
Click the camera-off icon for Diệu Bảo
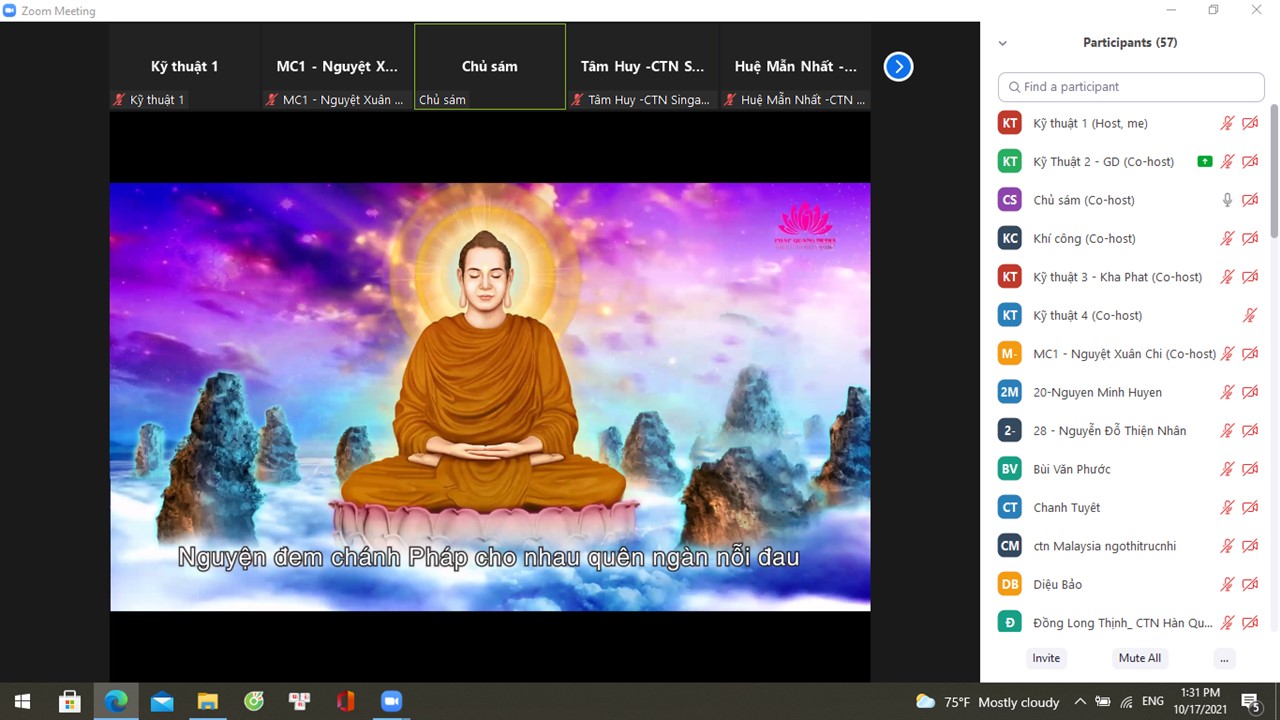[1250, 584]
